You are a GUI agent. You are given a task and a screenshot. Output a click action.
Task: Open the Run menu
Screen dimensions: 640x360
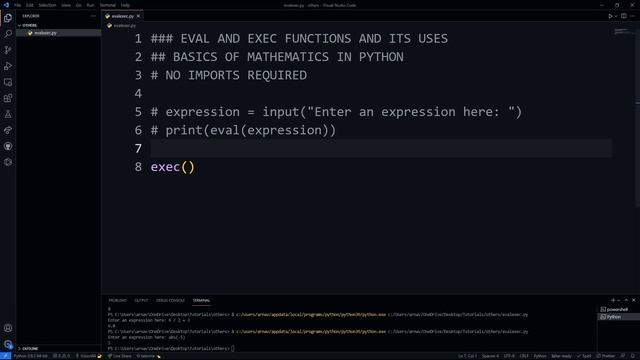pyautogui.click(x=90, y=5)
